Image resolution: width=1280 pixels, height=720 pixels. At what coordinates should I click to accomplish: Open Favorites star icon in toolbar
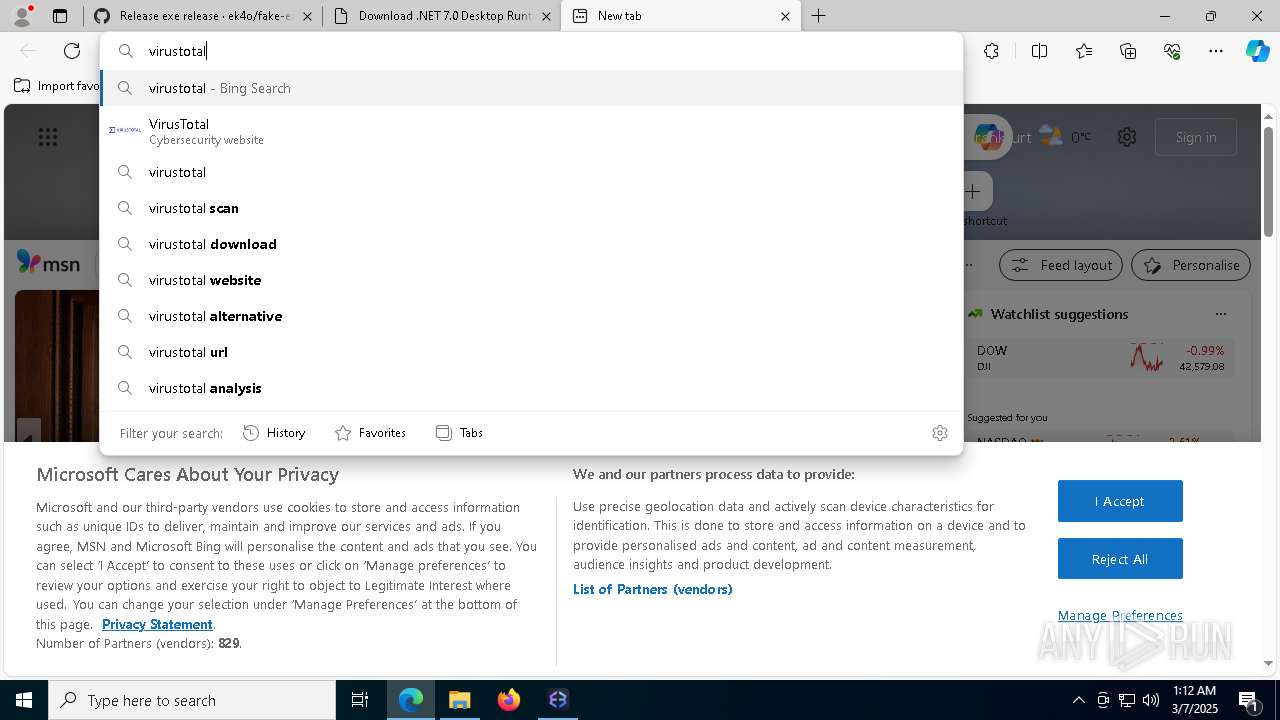(1084, 51)
